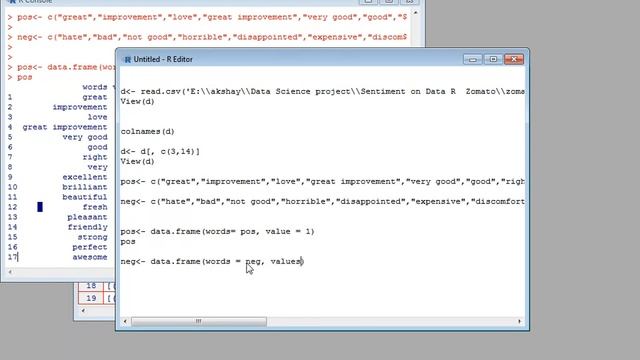Click the 'words' column header in R Console

pyautogui.click(x=95, y=87)
